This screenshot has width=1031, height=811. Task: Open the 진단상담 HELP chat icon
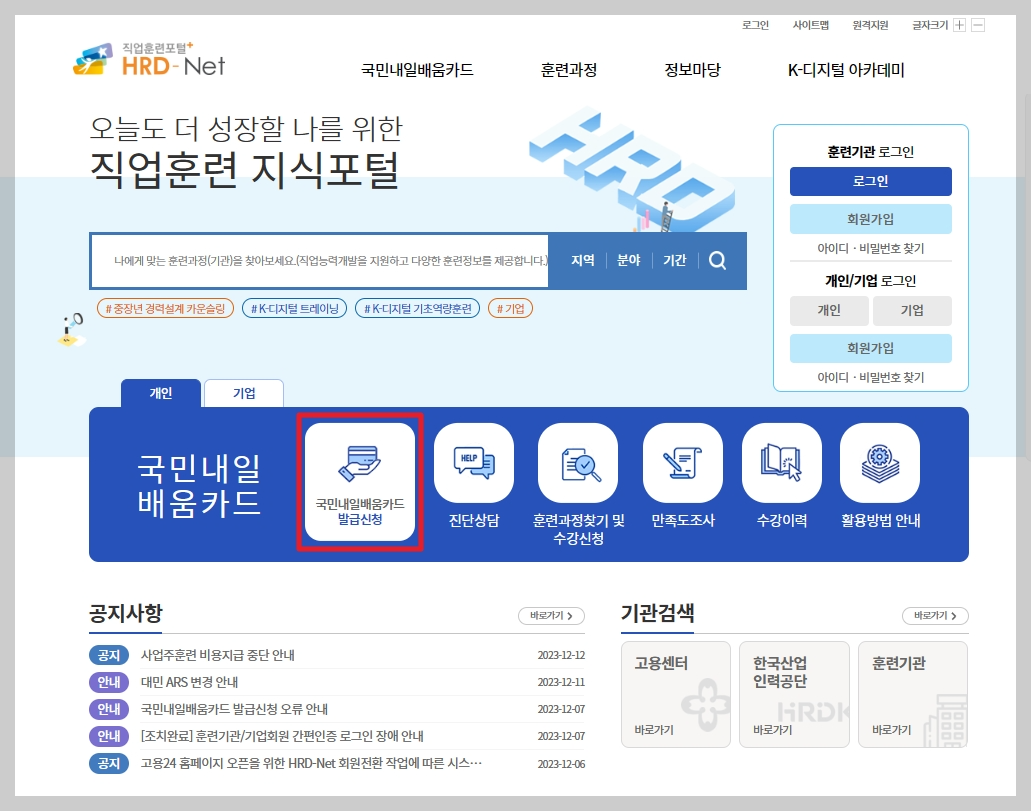coord(473,462)
